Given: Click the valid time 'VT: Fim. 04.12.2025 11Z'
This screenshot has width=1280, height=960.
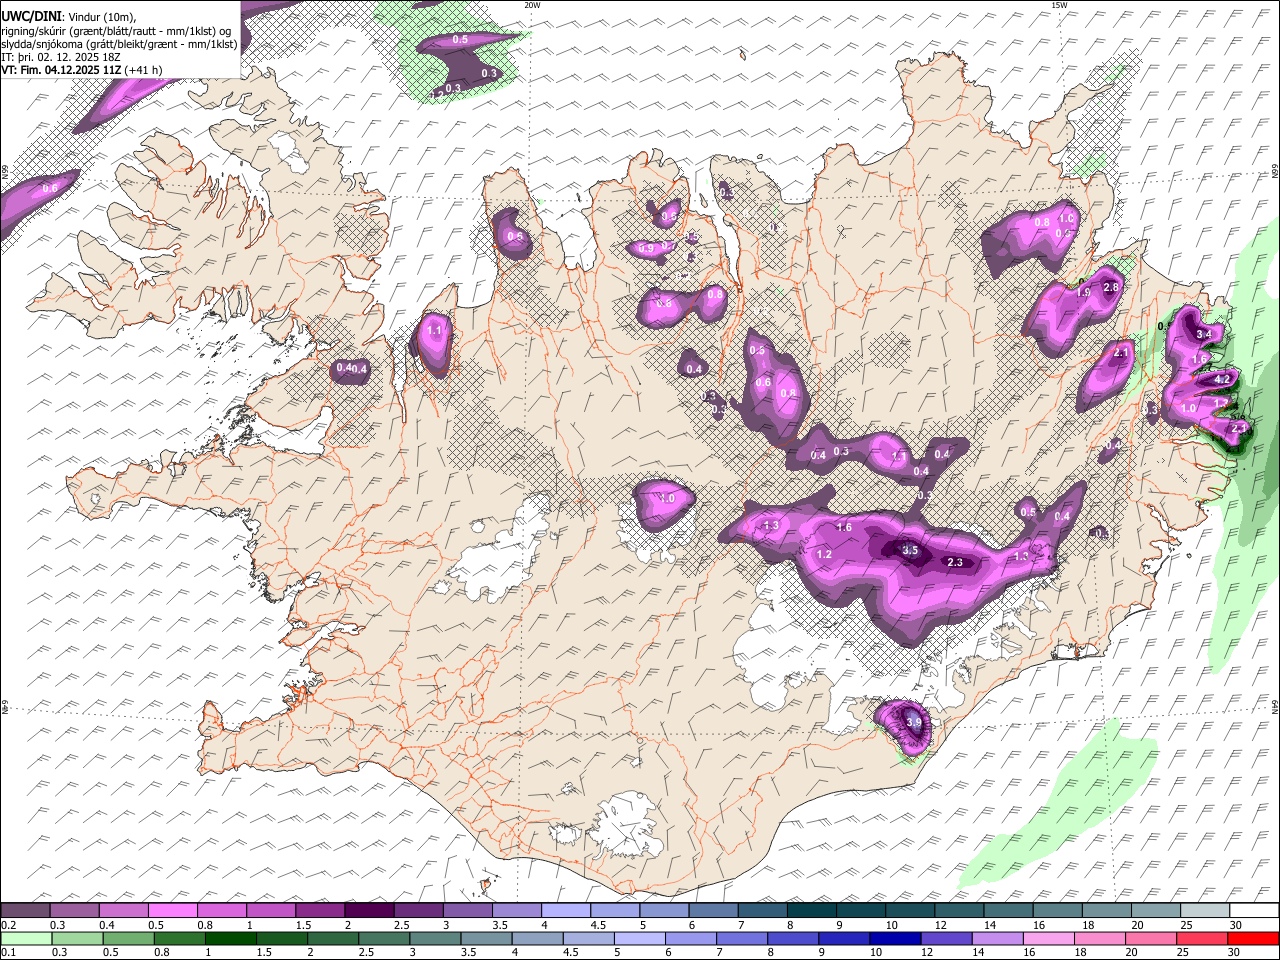Looking at the screenshot, I should pos(62,70).
